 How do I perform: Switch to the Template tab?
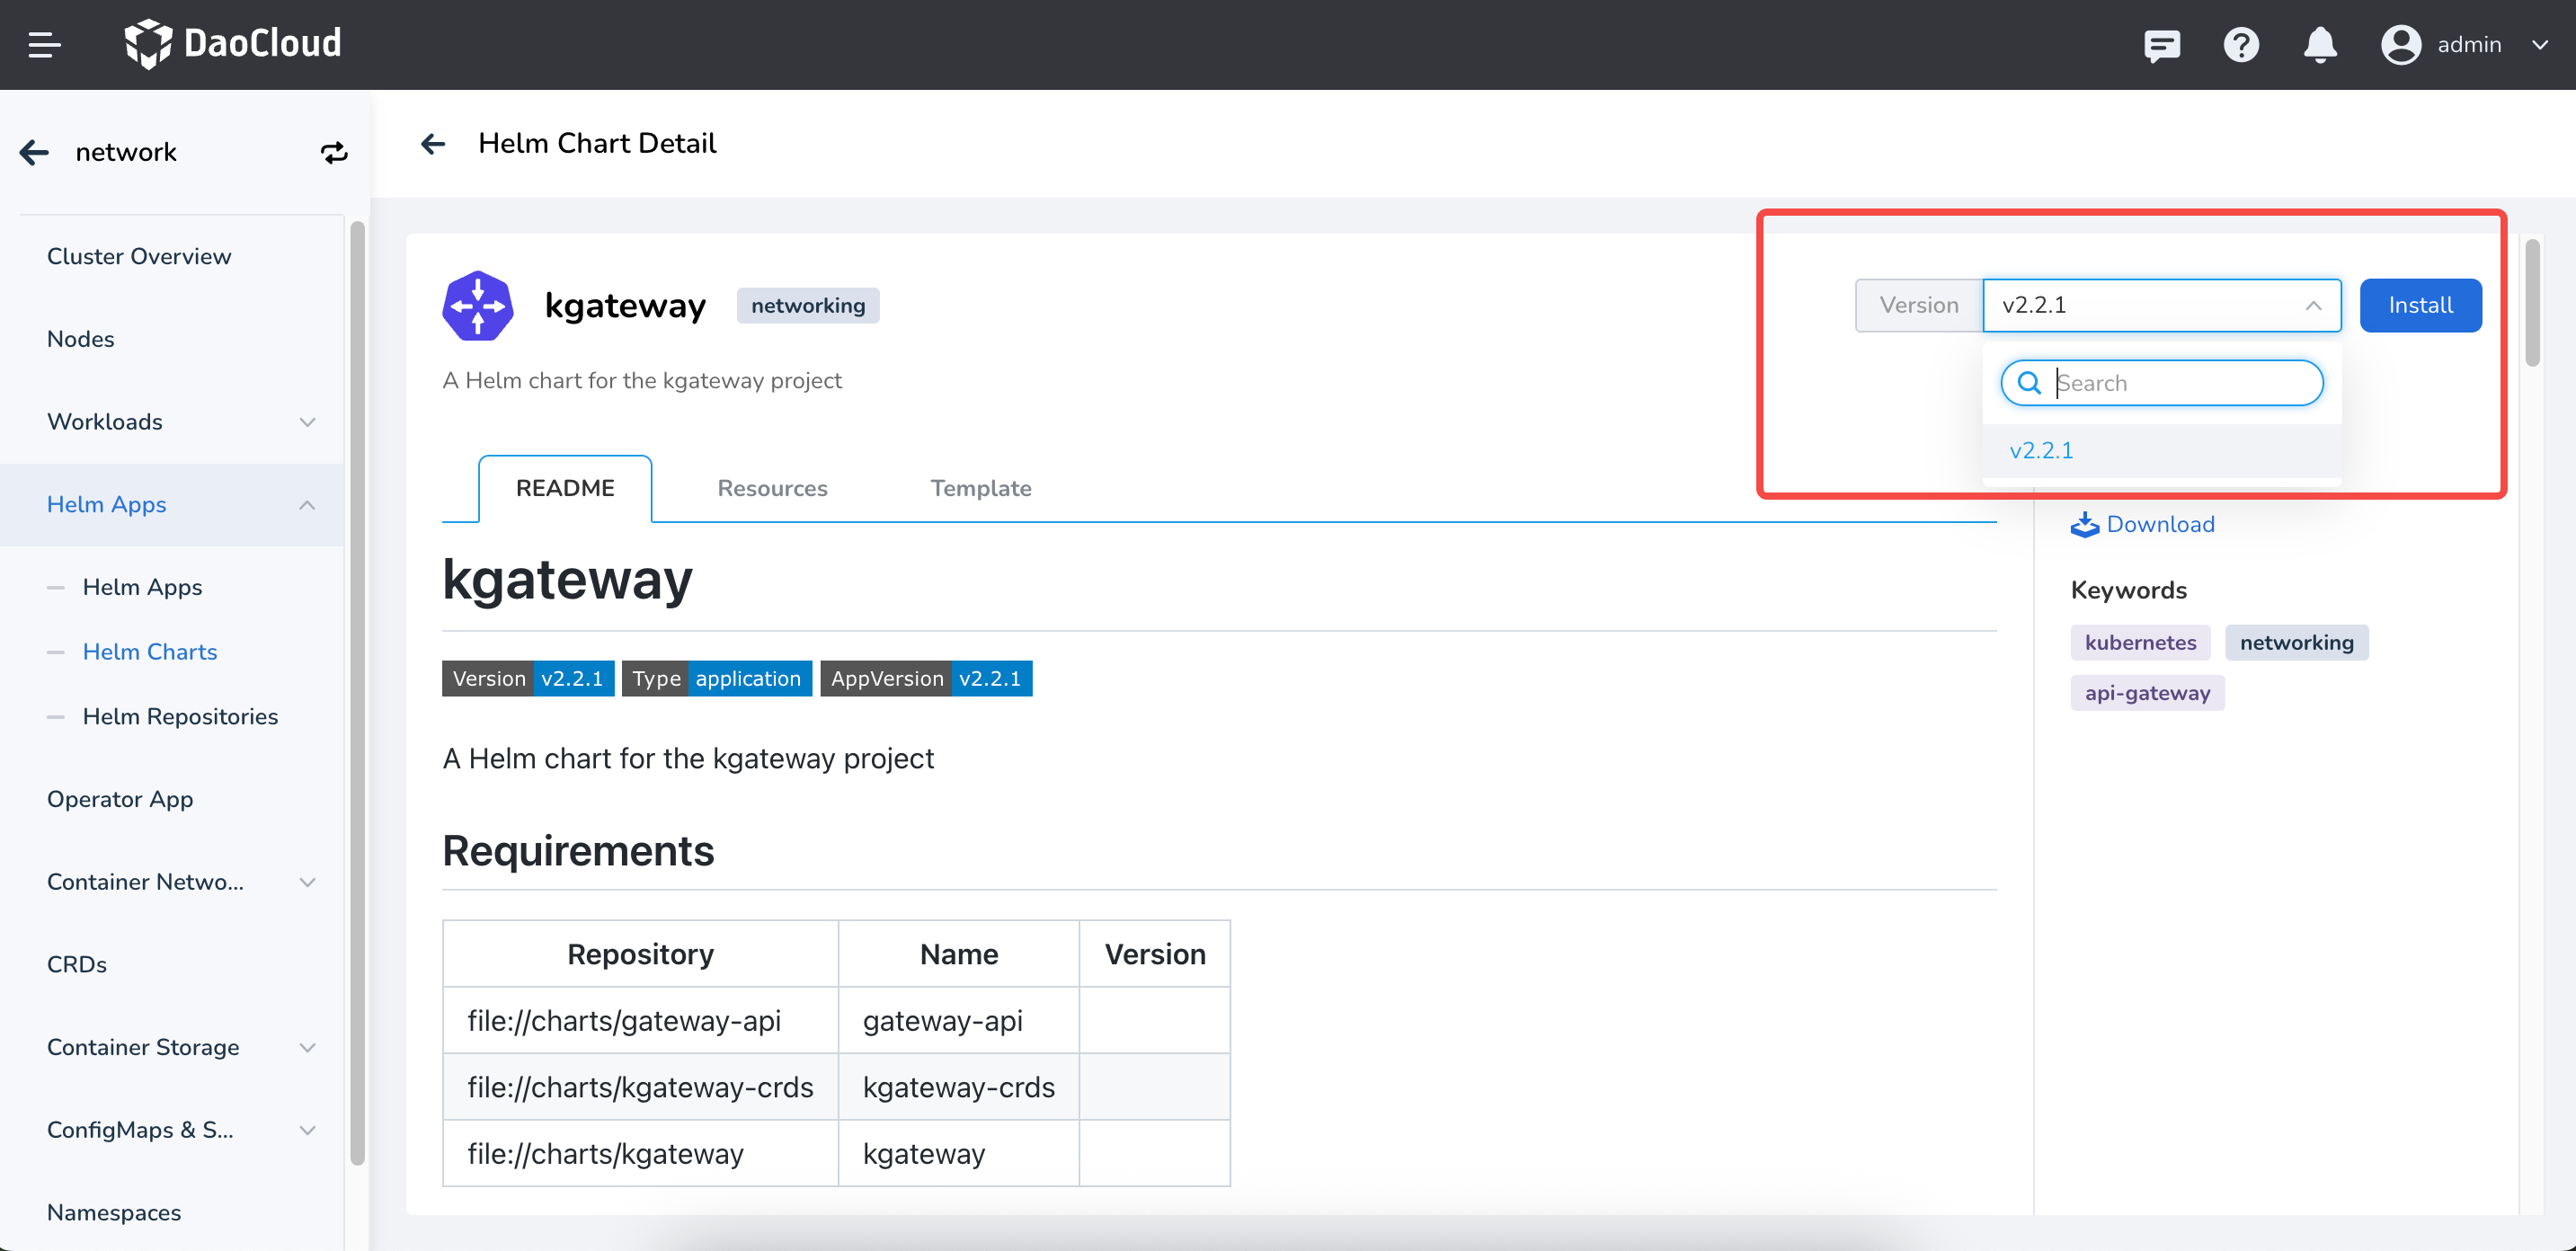(980, 488)
